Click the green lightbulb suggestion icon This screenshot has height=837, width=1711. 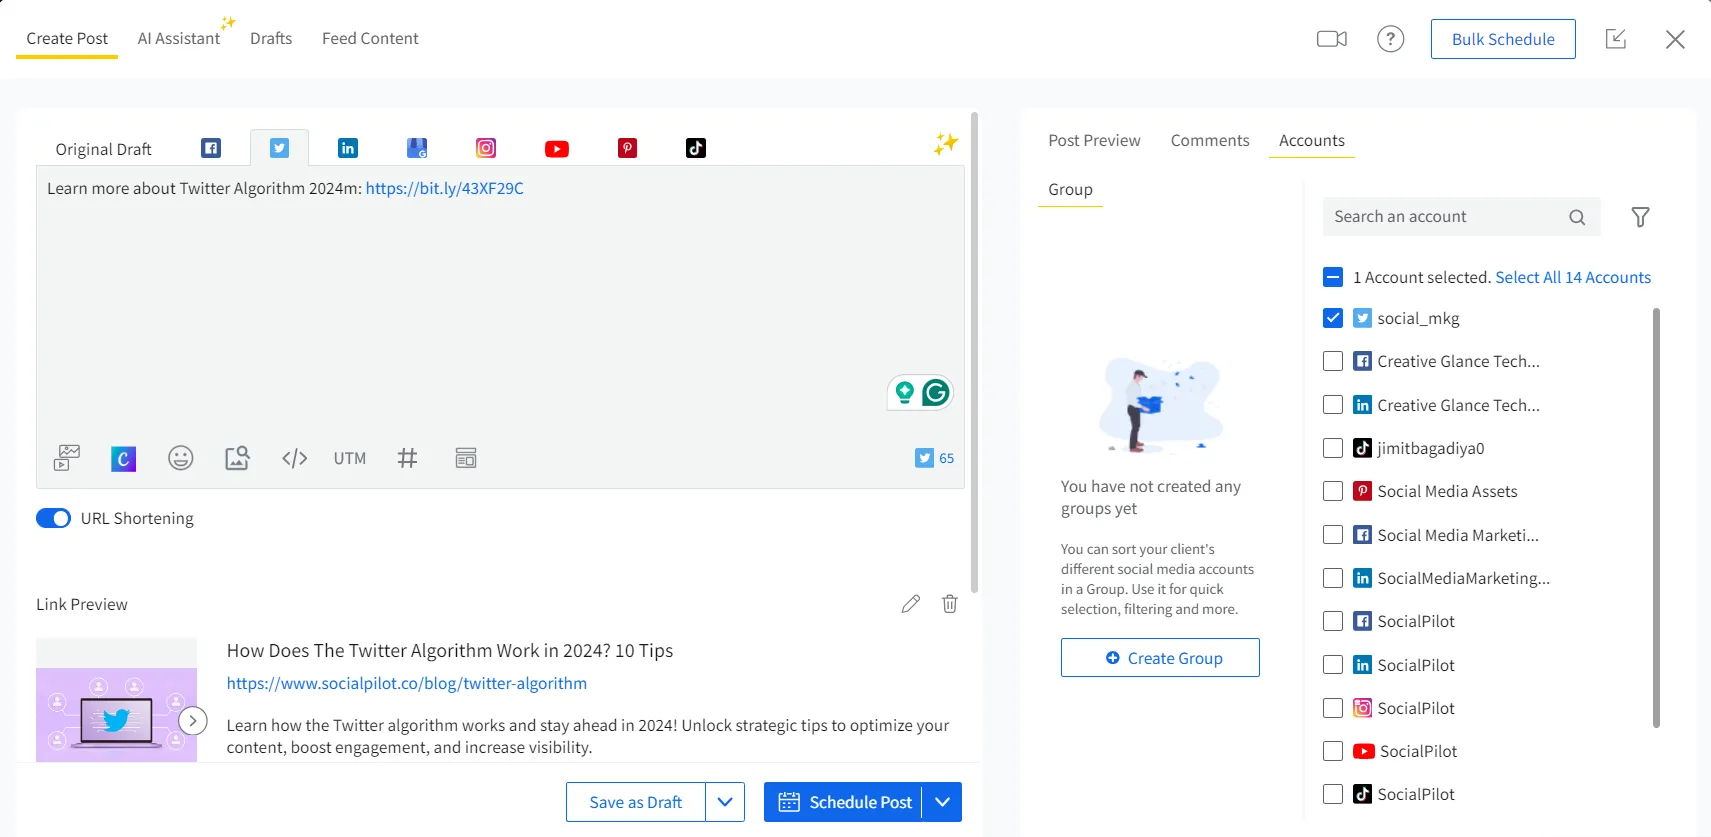905,392
